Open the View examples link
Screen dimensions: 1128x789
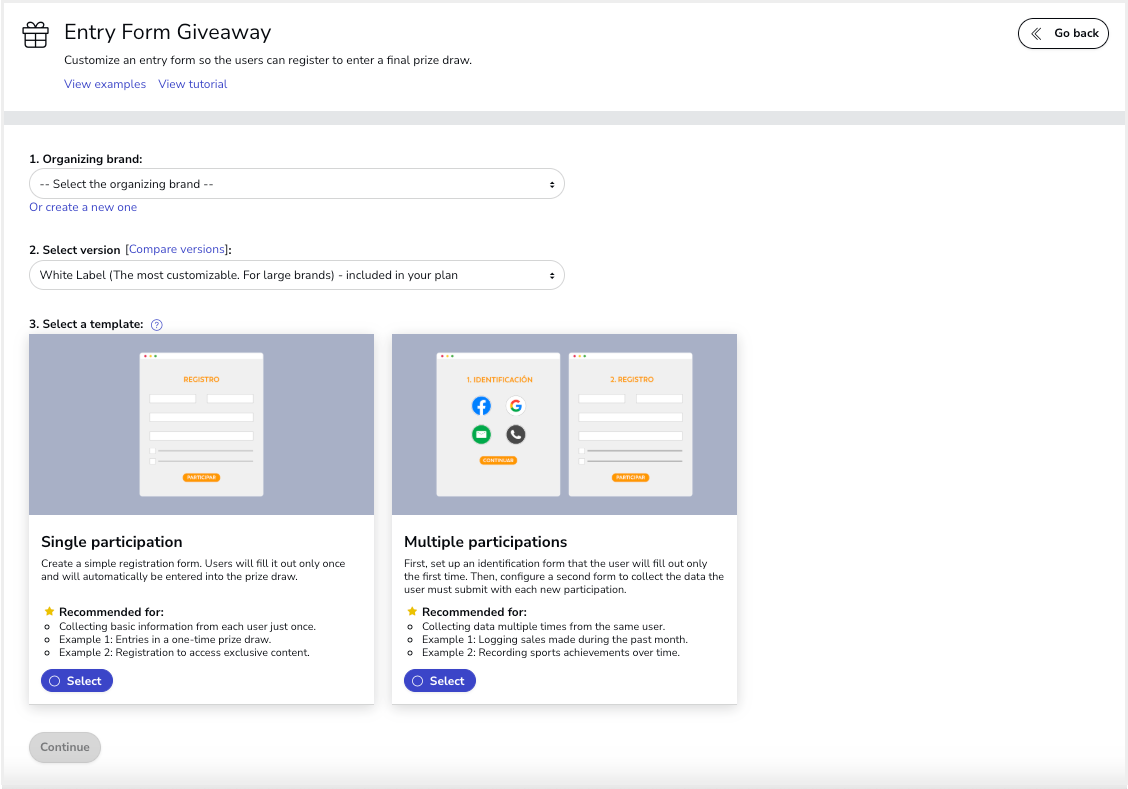[105, 84]
